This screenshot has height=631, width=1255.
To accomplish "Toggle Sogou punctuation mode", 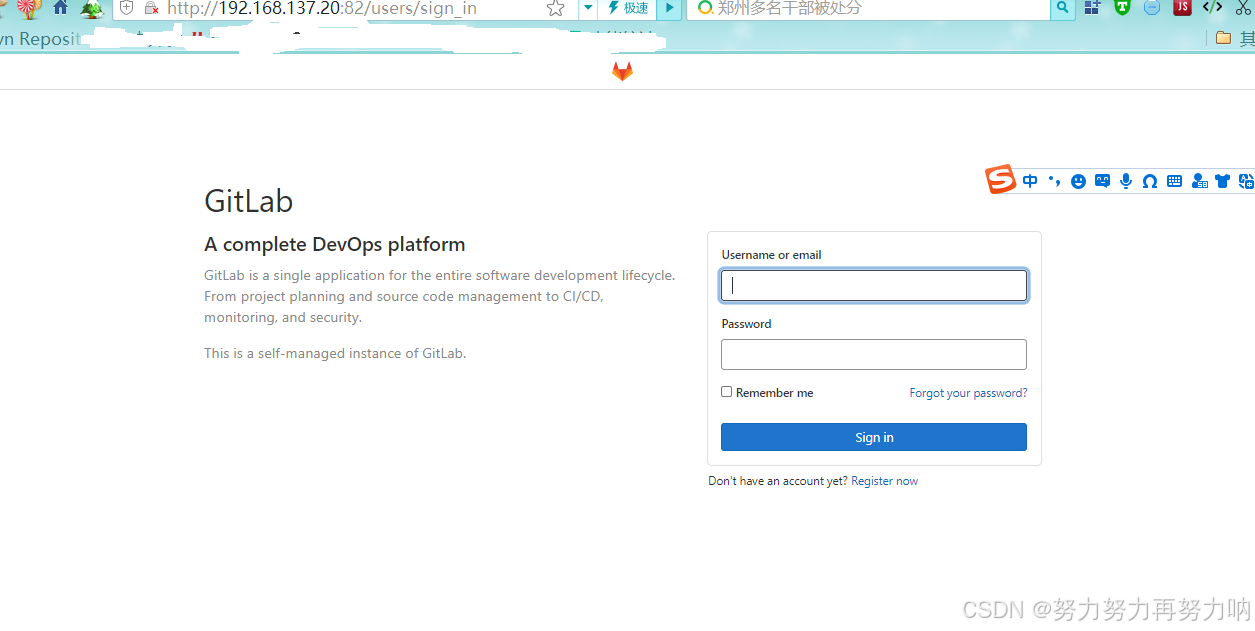I will click(x=1054, y=181).
